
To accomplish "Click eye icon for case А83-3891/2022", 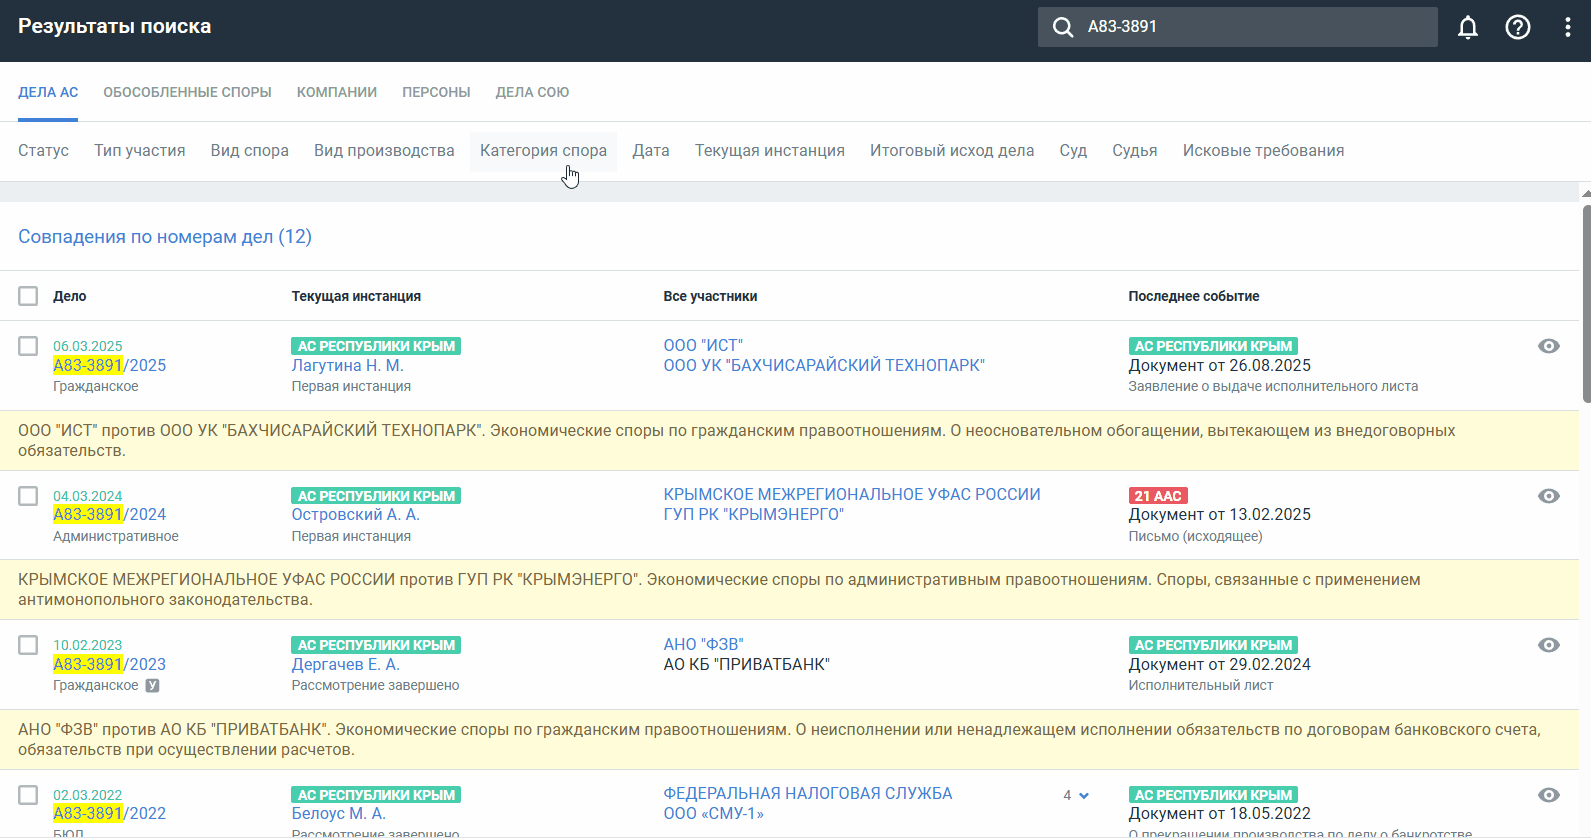I will tap(1548, 795).
